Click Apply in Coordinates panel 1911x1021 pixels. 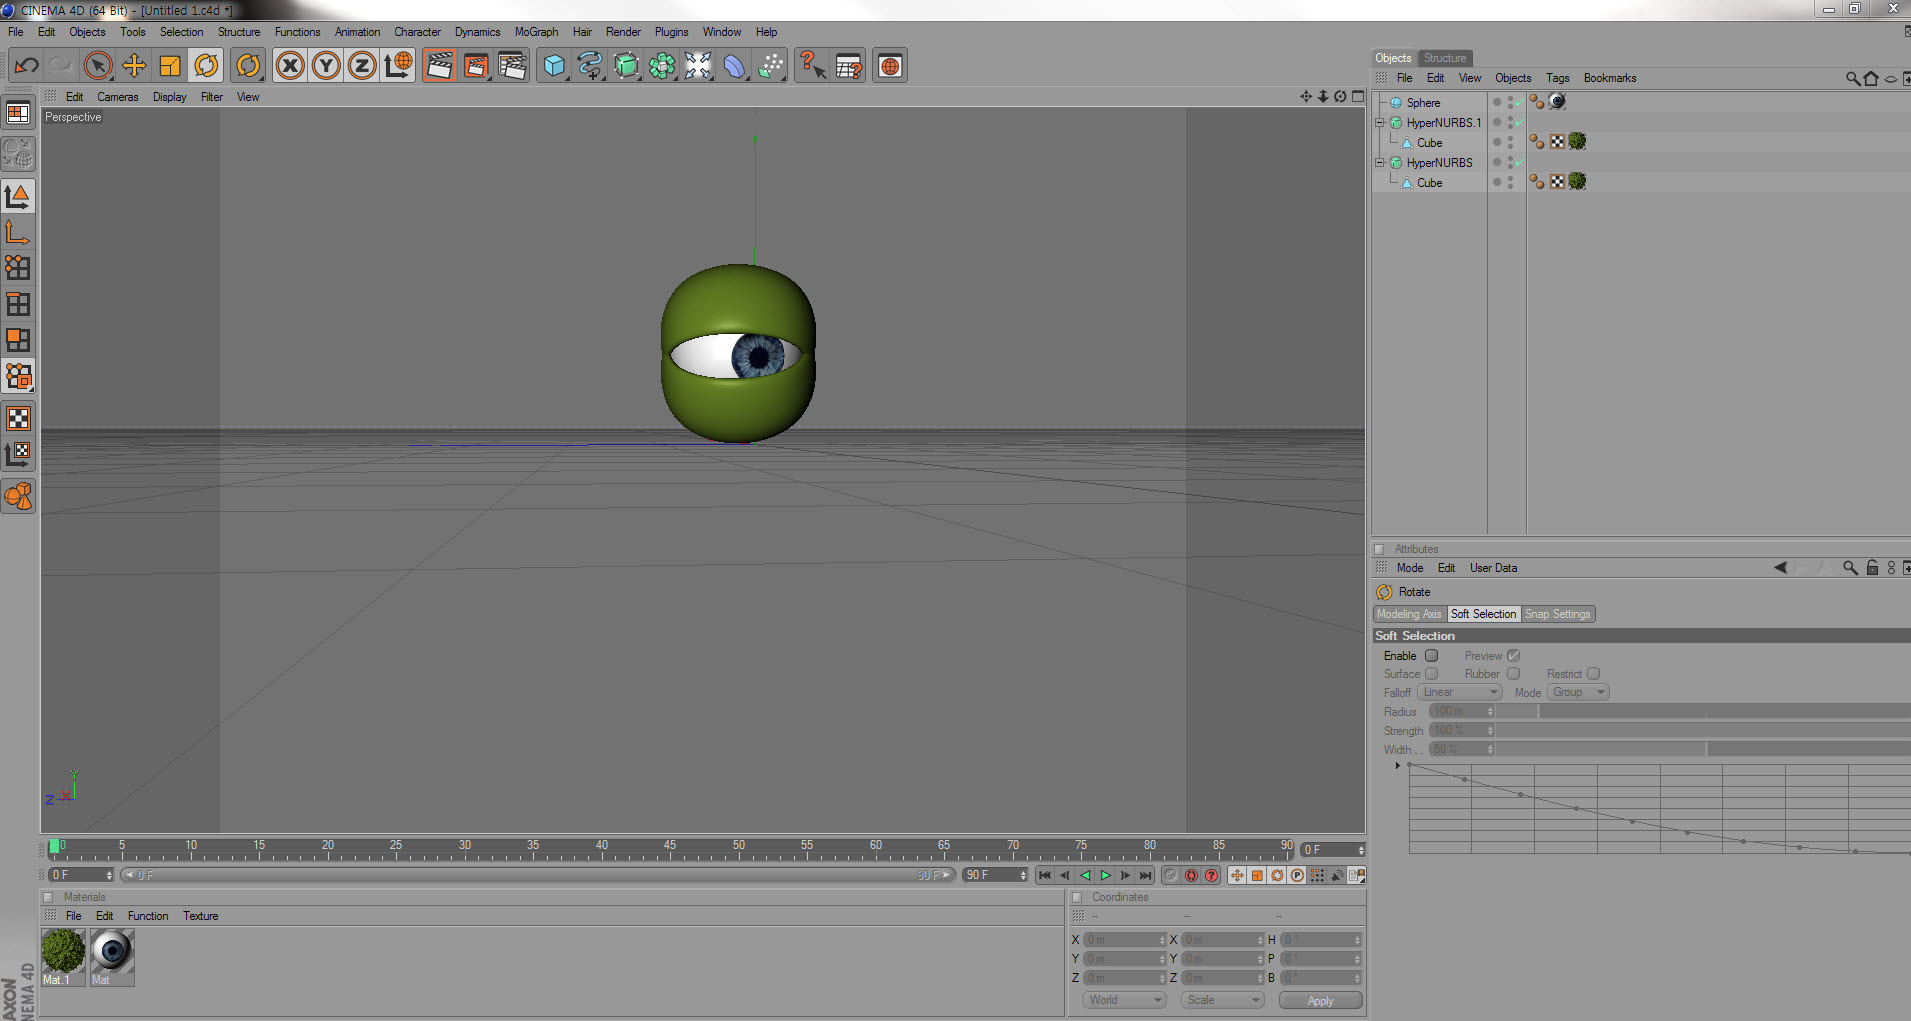pos(1320,1000)
